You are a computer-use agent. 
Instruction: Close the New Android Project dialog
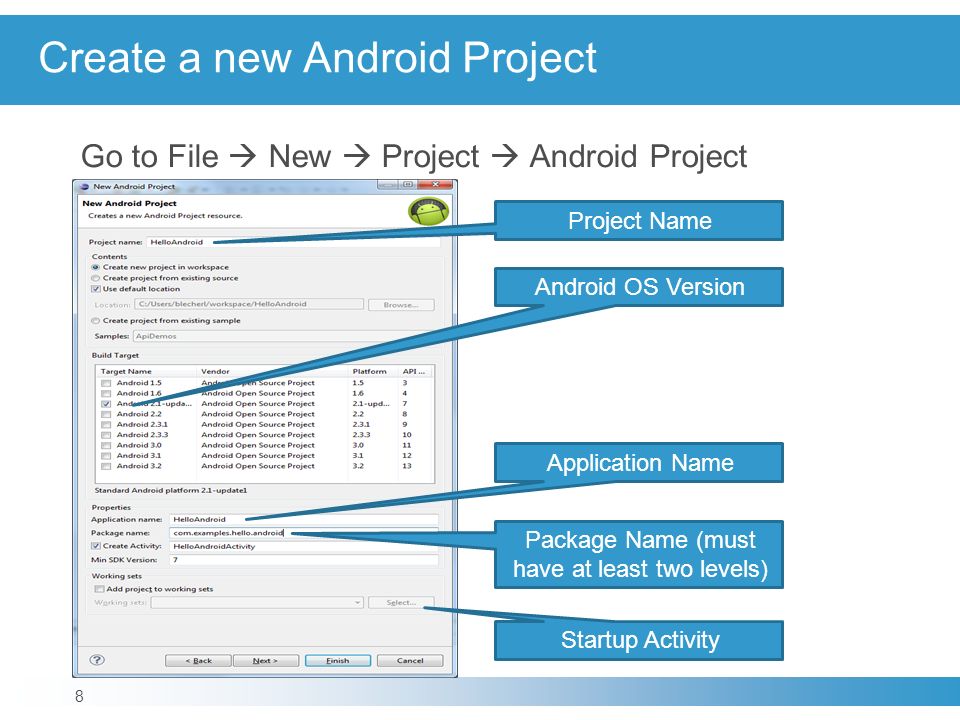pos(435,184)
